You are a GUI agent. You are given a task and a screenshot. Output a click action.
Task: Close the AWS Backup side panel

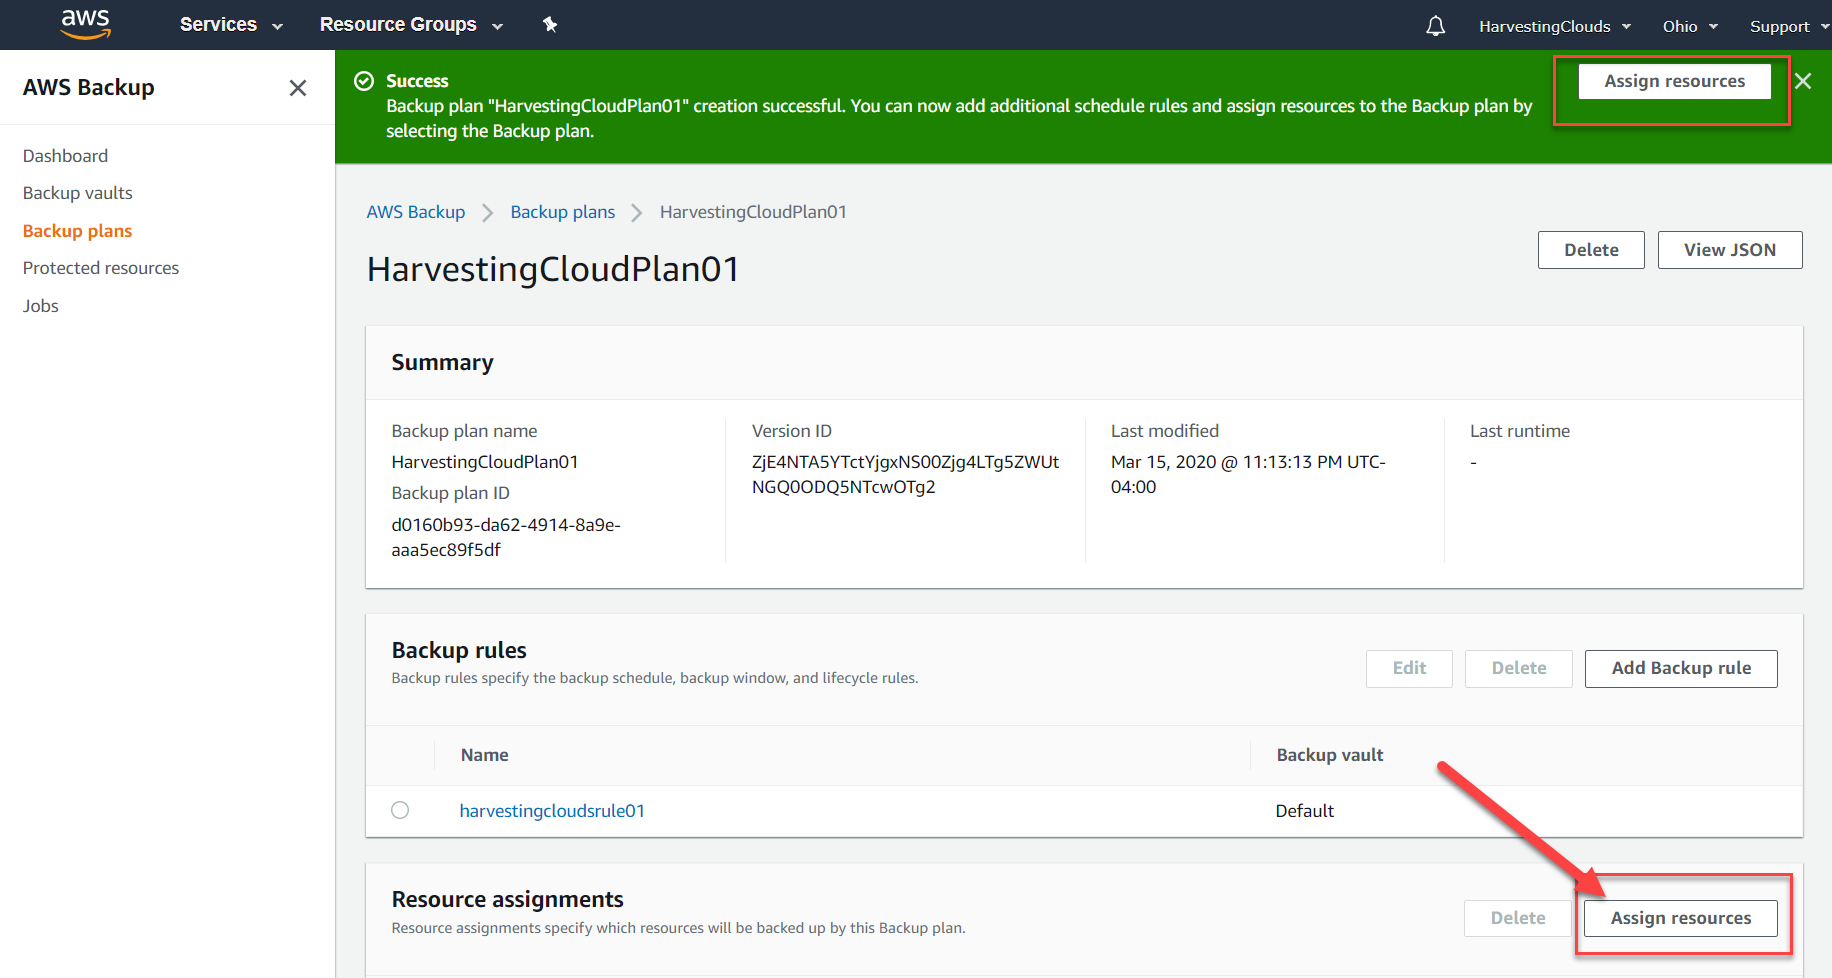[x=297, y=88]
